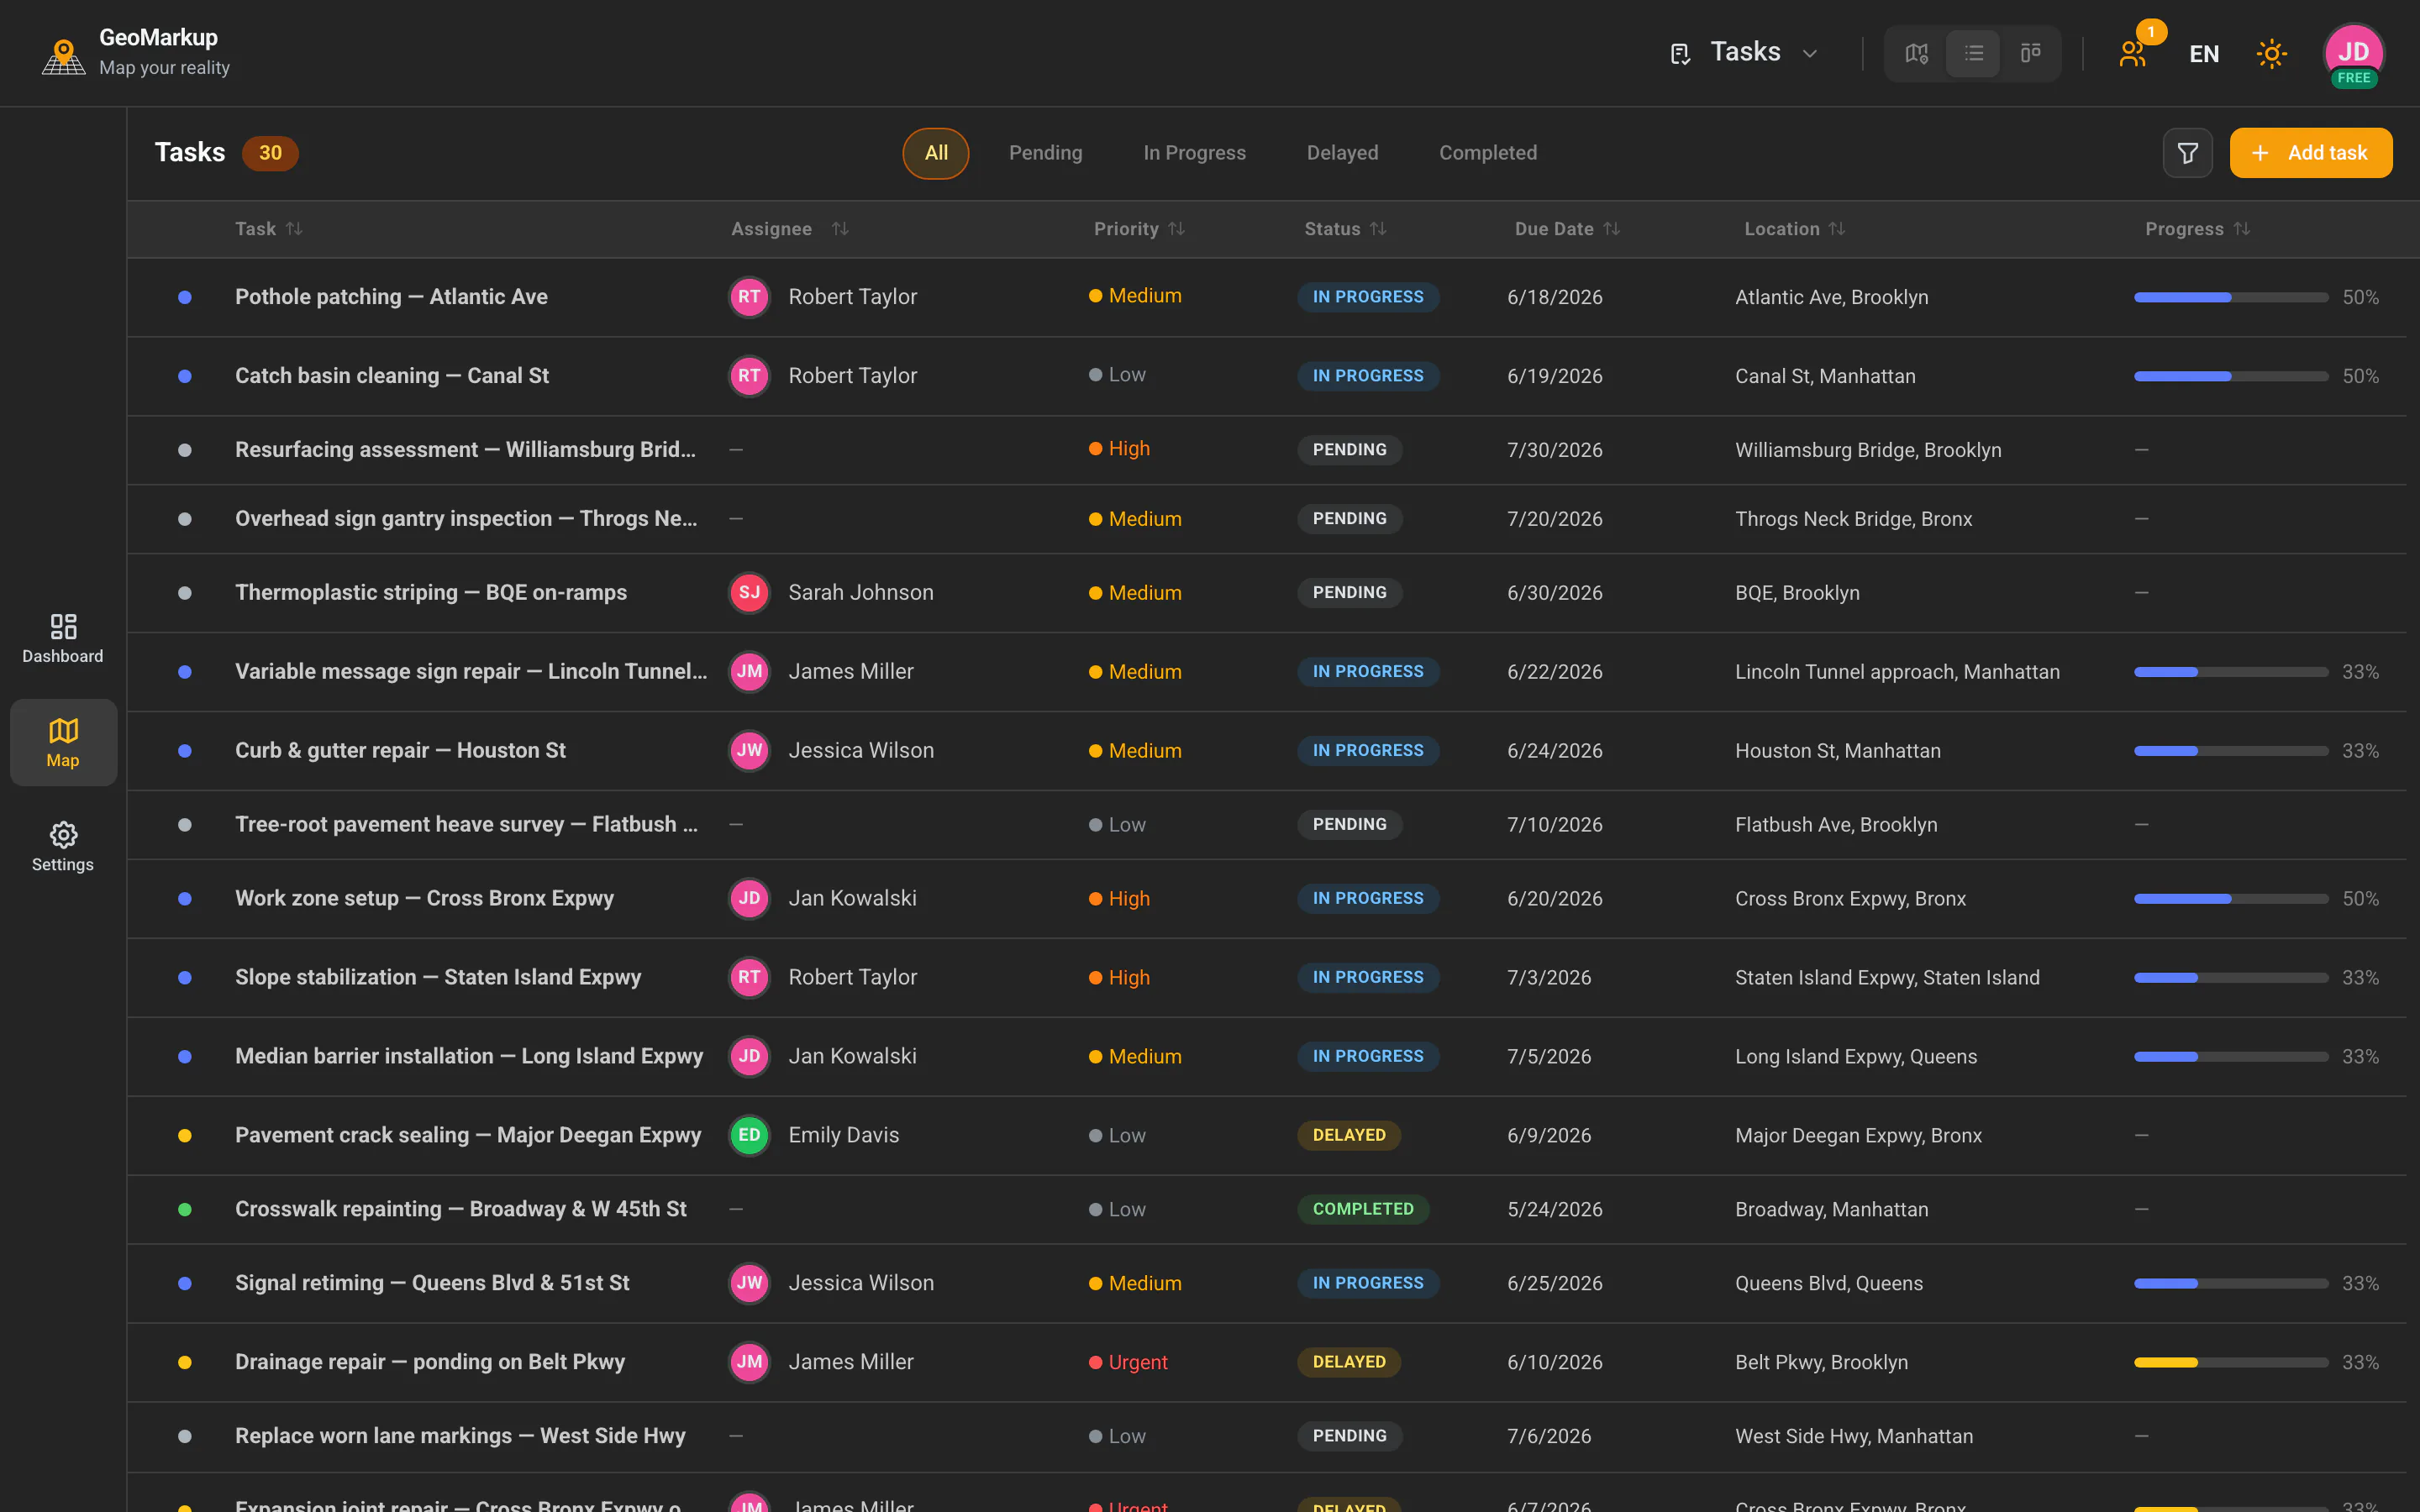Click JW avatar in Curb & gutter row
Viewport: 2420px width, 1512px height.
pos(749,751)
